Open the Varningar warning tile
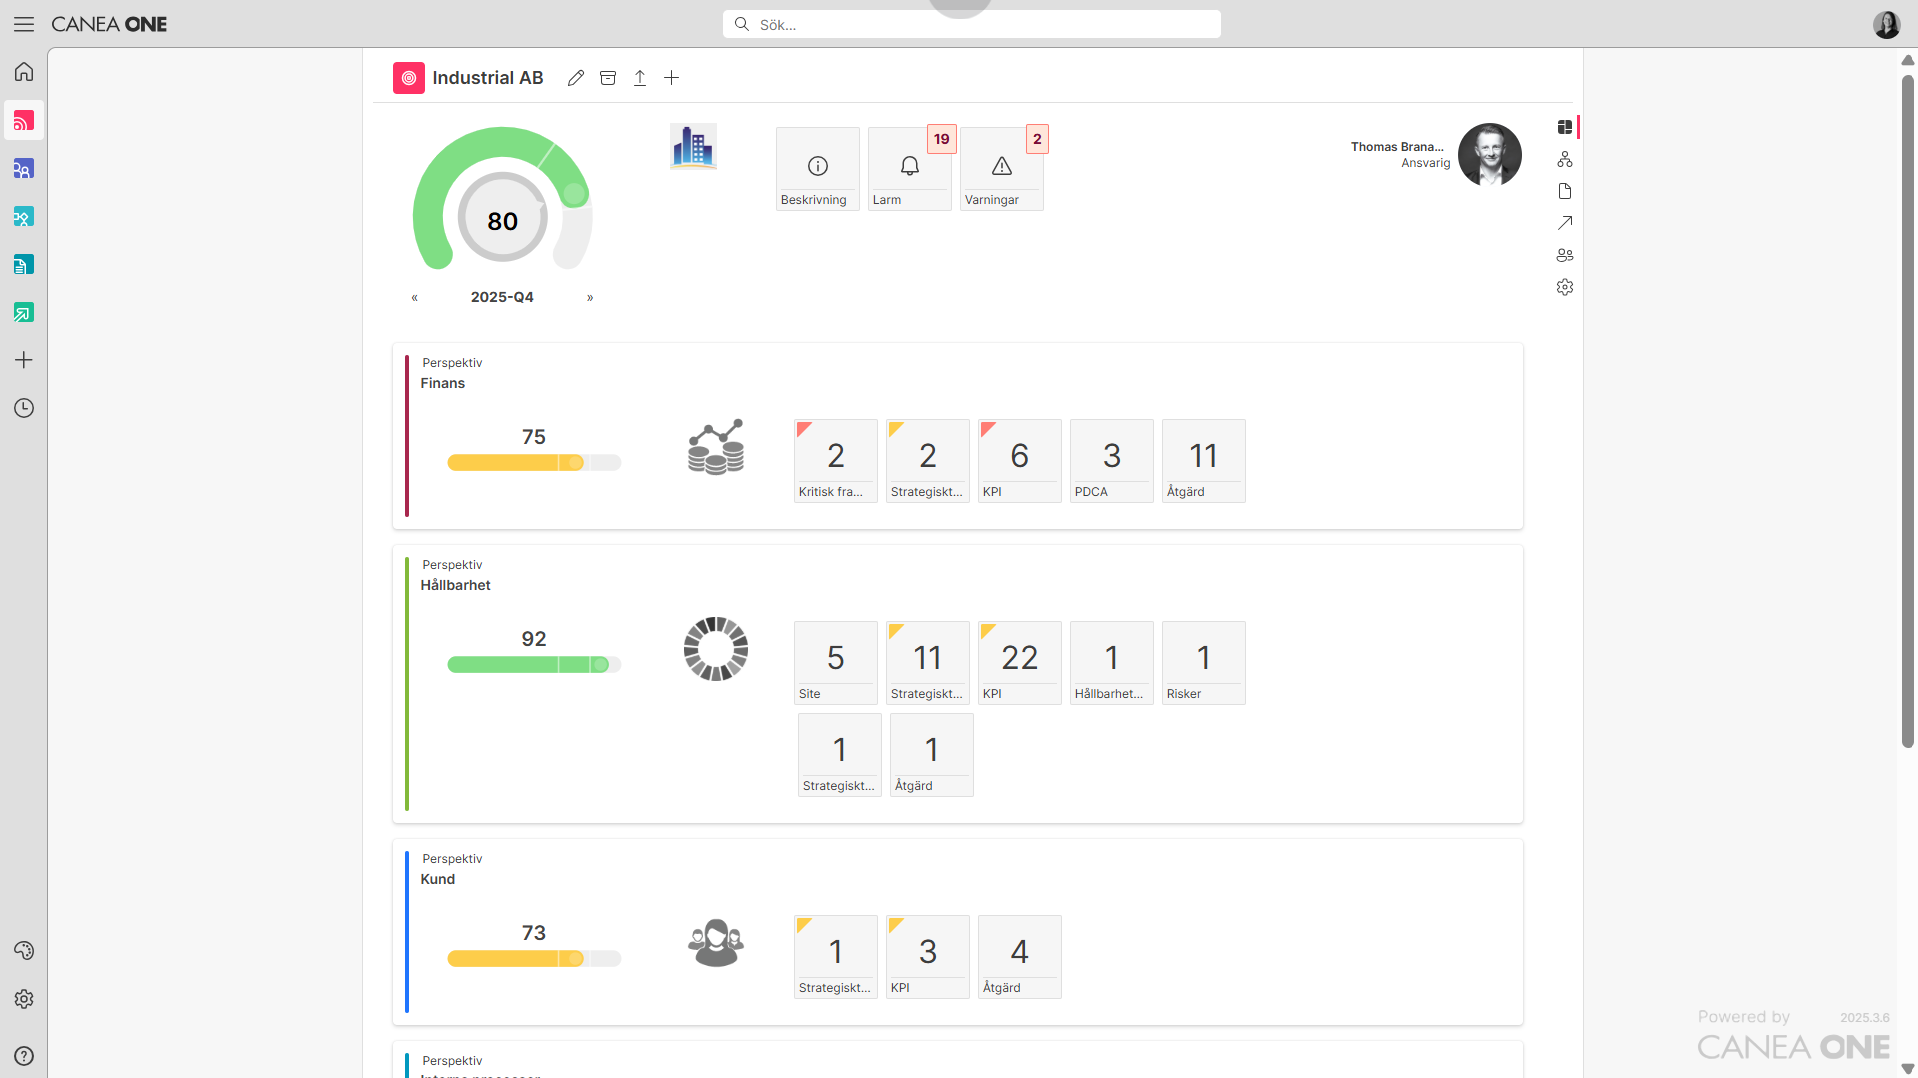Viewport: 1918px width, 1078px height. 1001,168
